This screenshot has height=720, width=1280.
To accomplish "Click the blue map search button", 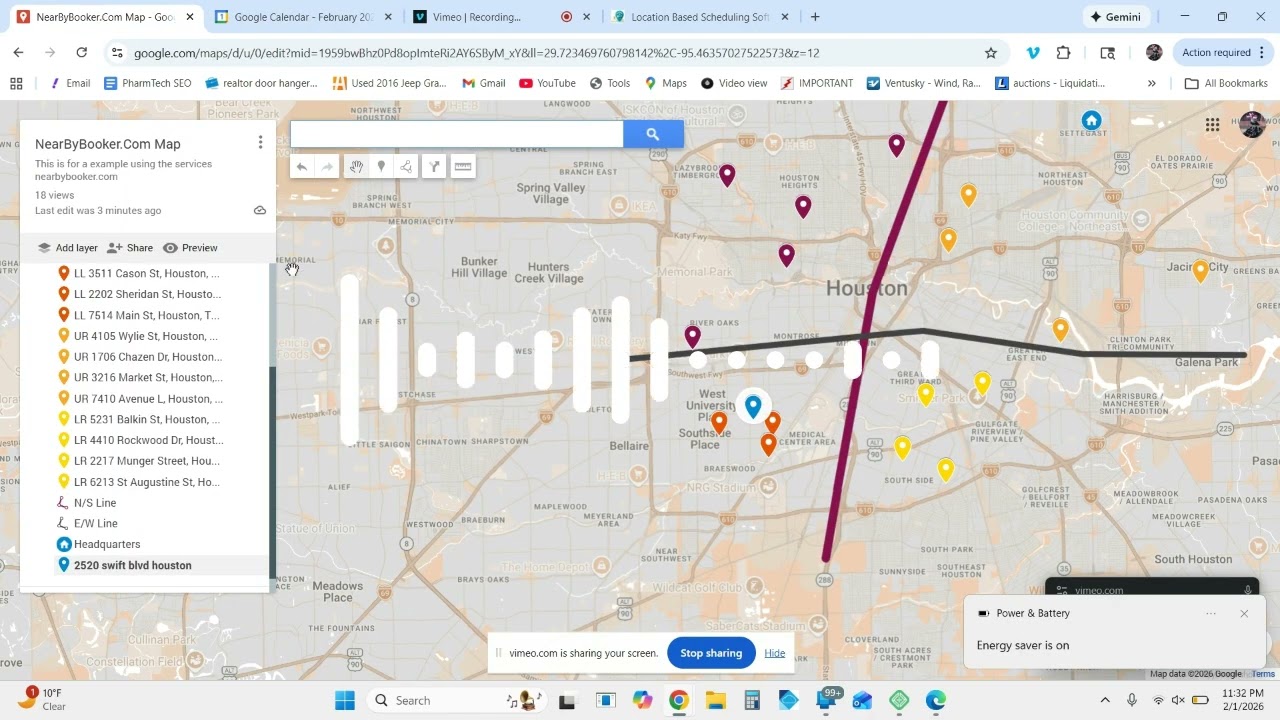I will click(x=653, y=134).
